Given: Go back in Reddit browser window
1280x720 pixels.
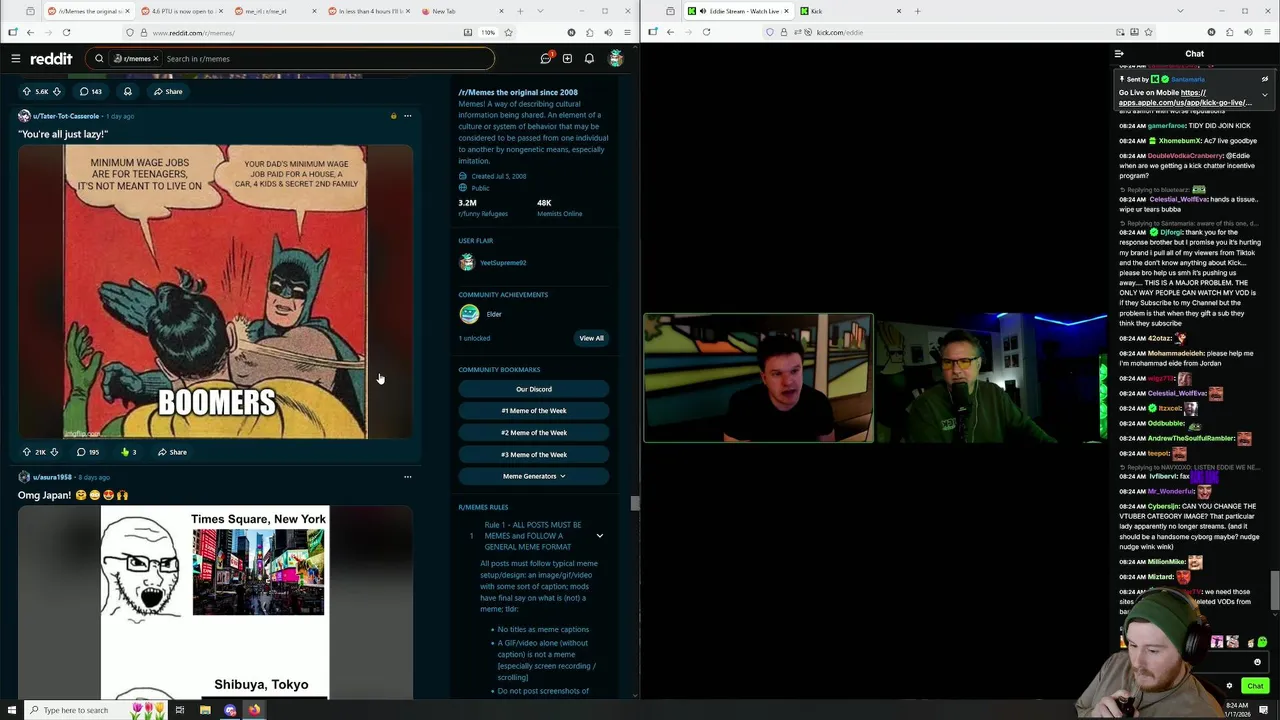Looking at the screenshot, I should [x=30, y=32].
